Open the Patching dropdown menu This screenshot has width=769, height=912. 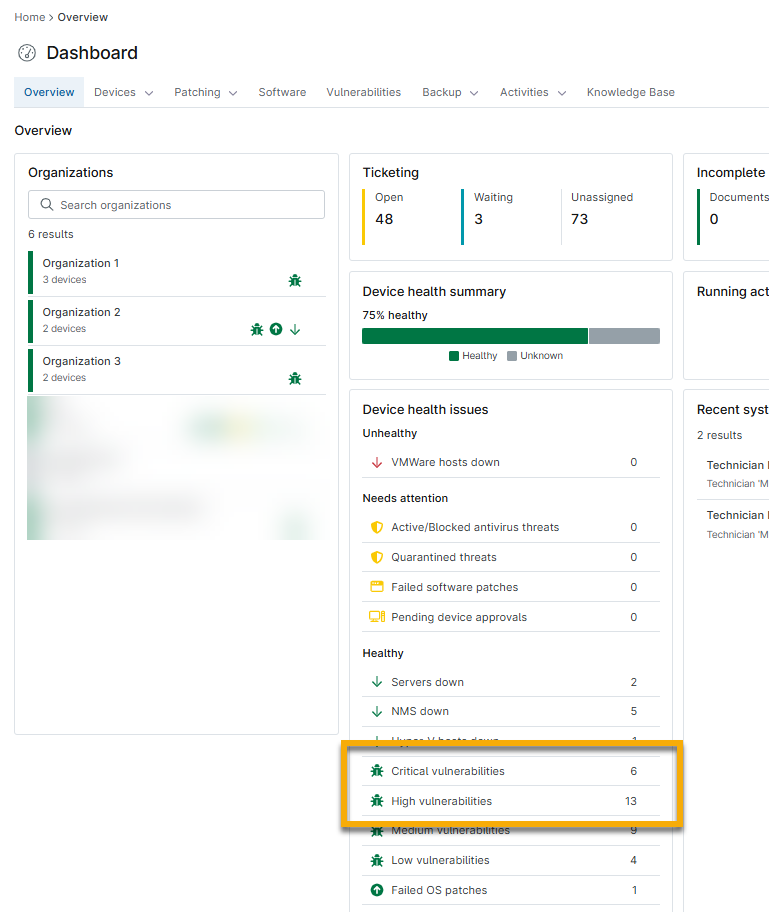205,92
